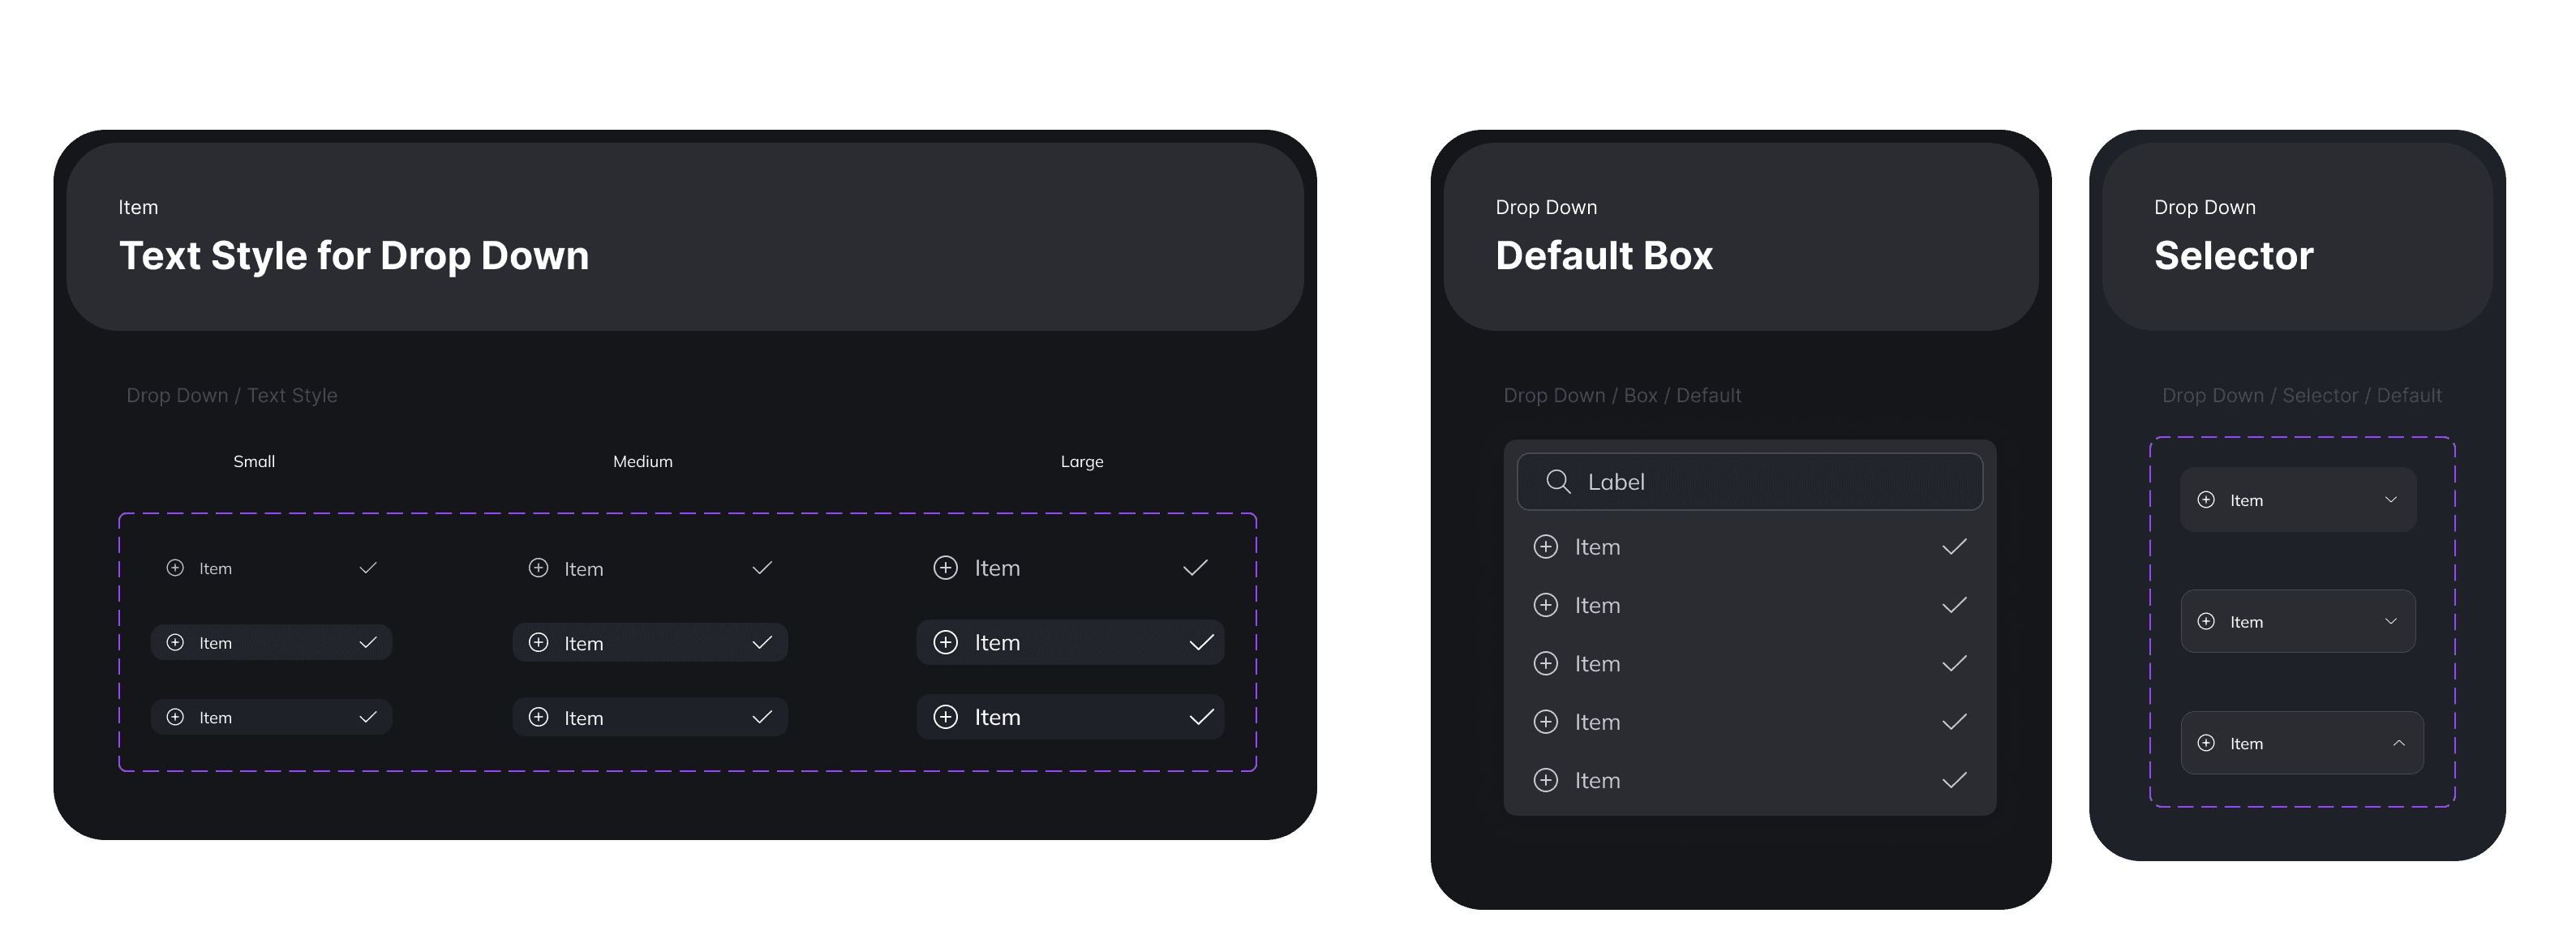Select fourth Item text in Default Box list

coord(1597,722)
